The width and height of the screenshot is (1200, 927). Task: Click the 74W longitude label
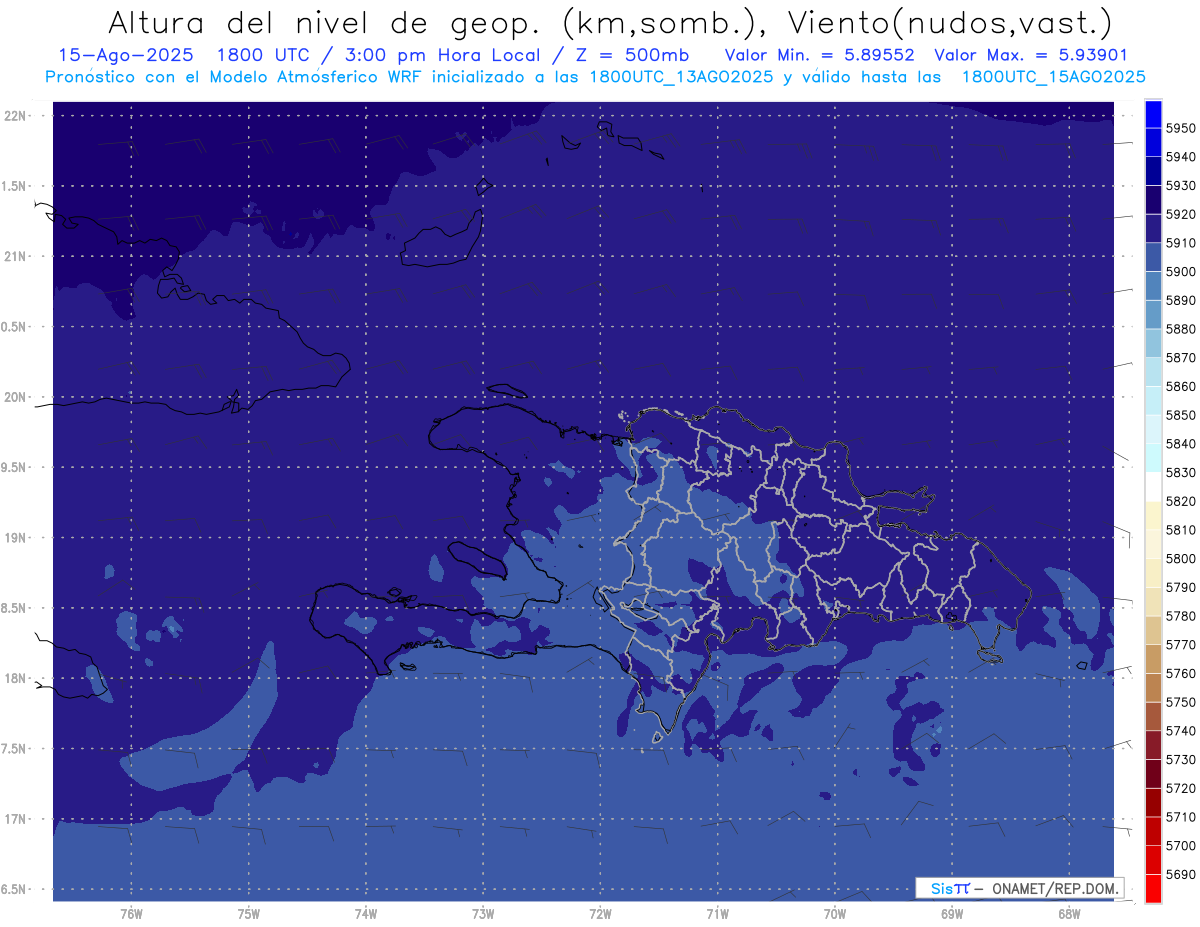[366, 914]
